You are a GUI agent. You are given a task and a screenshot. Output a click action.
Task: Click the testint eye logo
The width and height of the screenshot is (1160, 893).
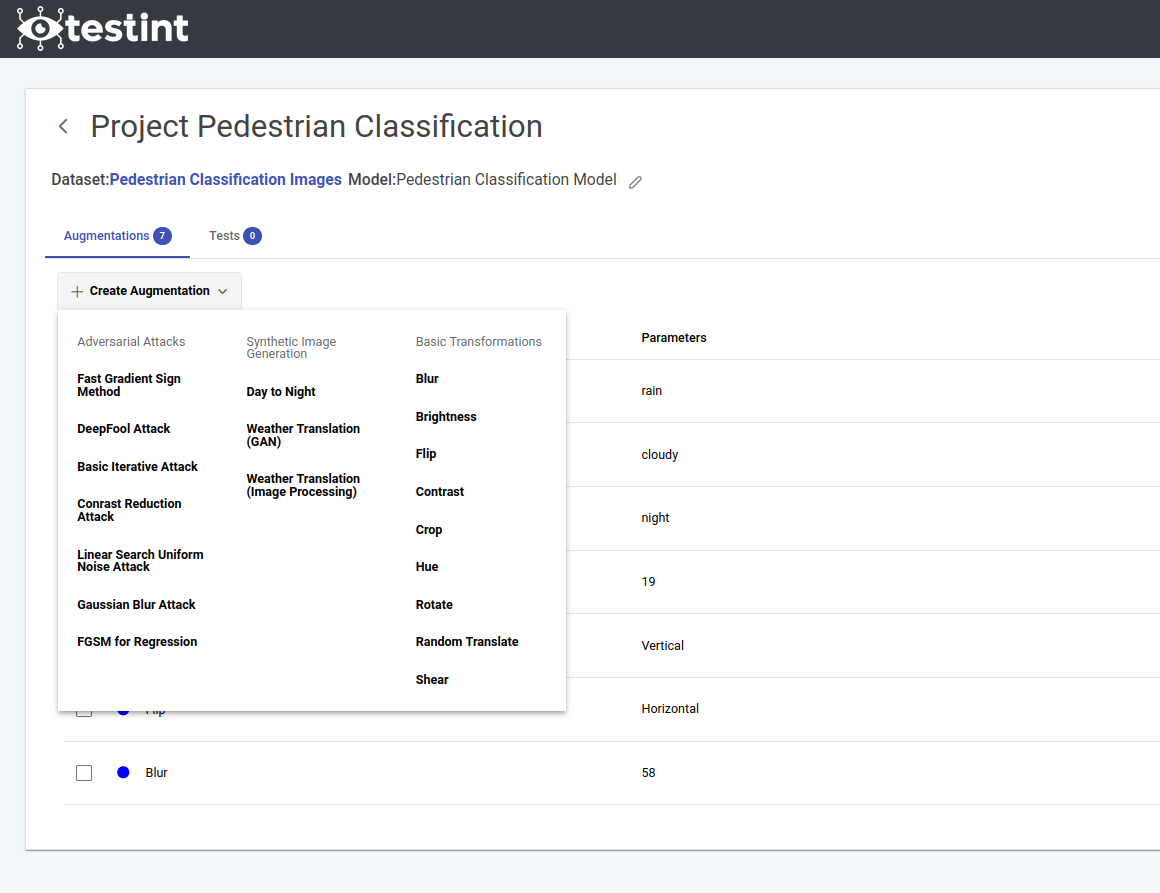[40, 28]
